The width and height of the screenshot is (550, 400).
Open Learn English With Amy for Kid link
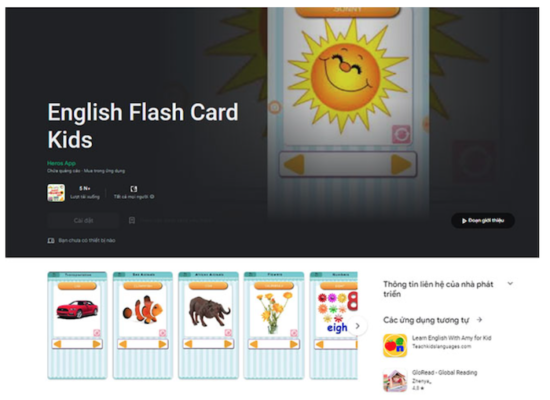click(x=451, y=338)
